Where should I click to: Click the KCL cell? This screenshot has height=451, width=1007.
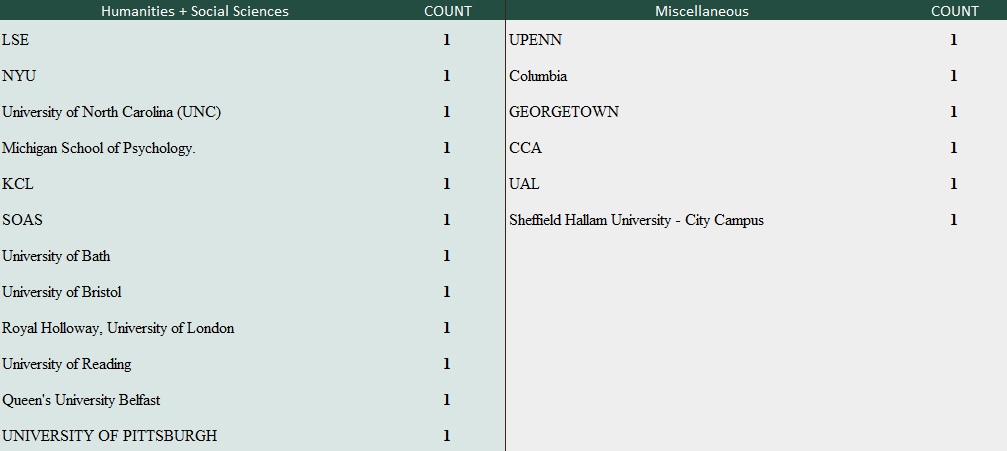(18, 184)
